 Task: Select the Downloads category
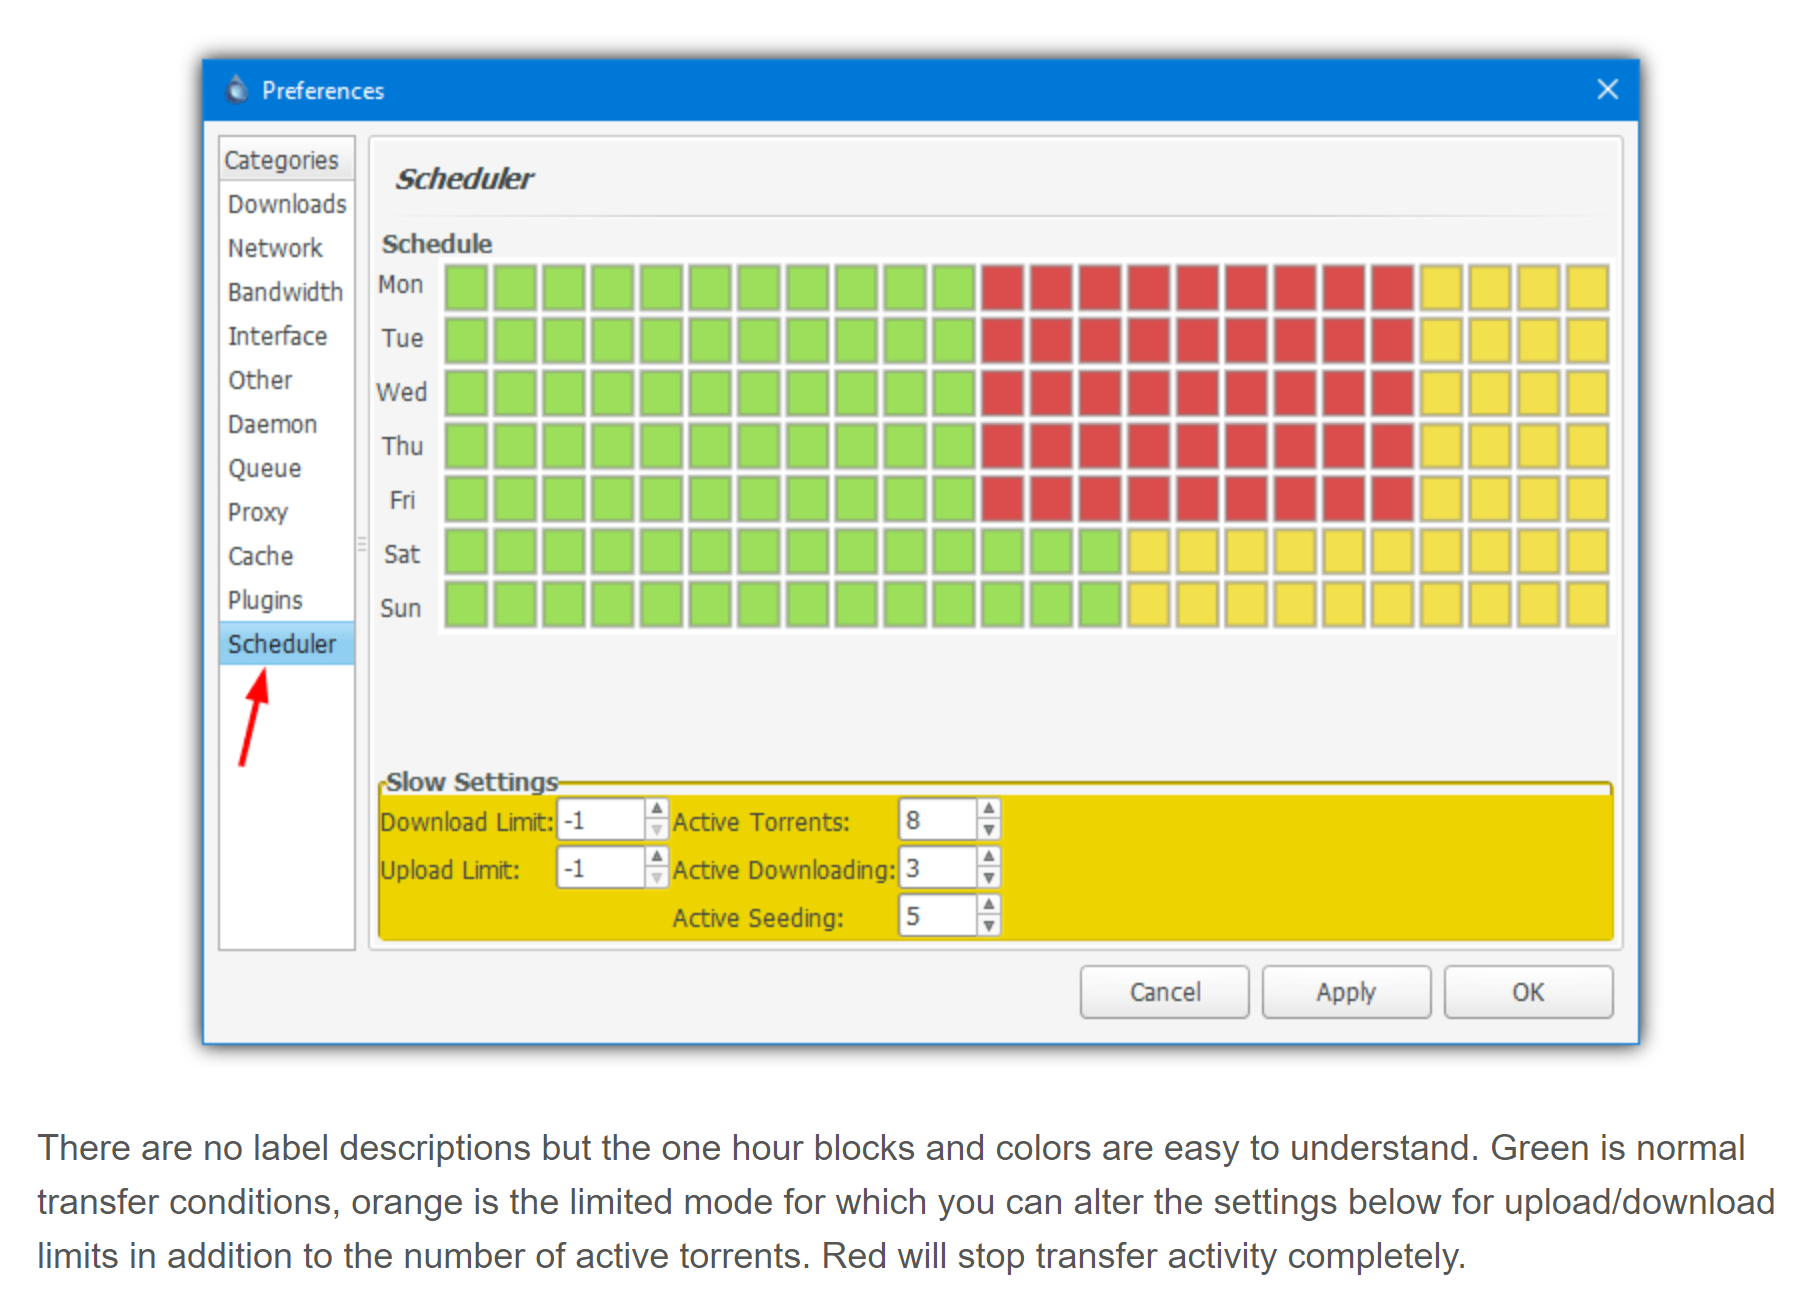(x=286, y=203)
